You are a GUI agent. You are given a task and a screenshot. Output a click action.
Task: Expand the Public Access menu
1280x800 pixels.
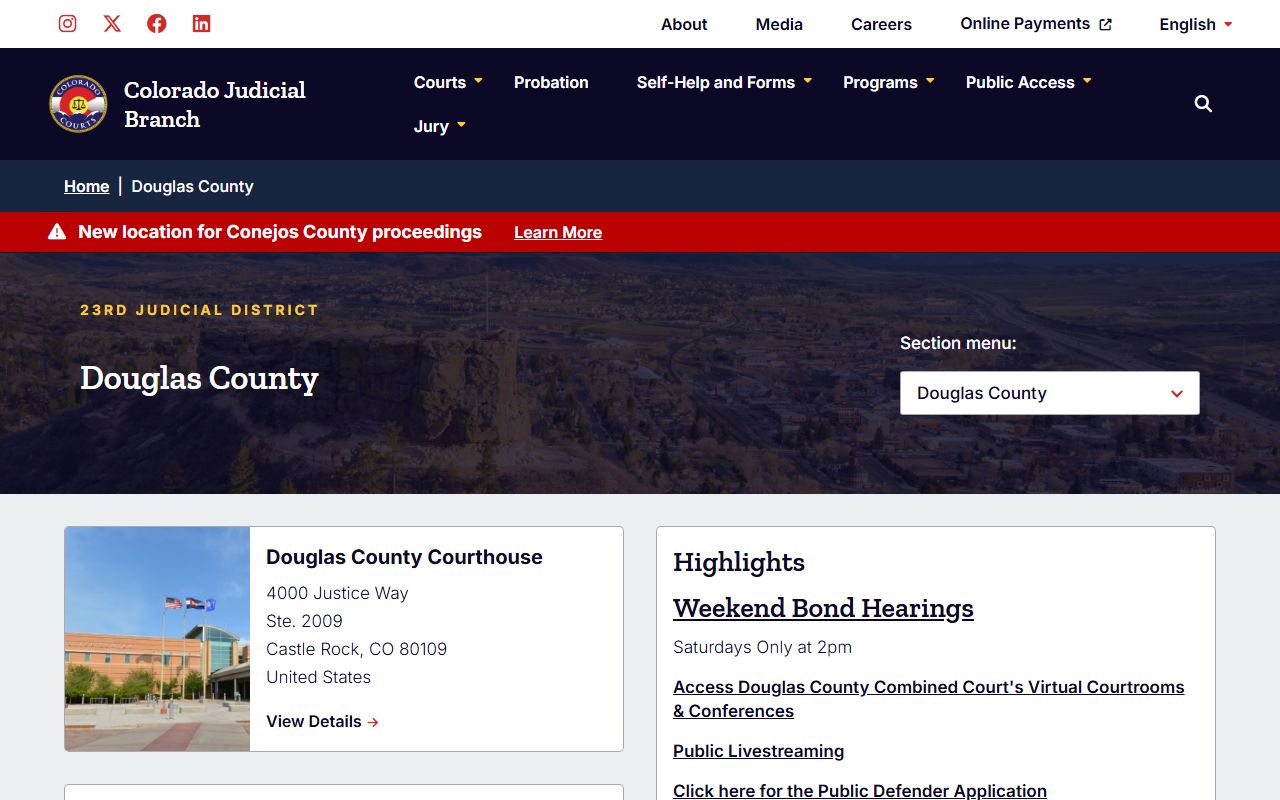click(1028, 82)
